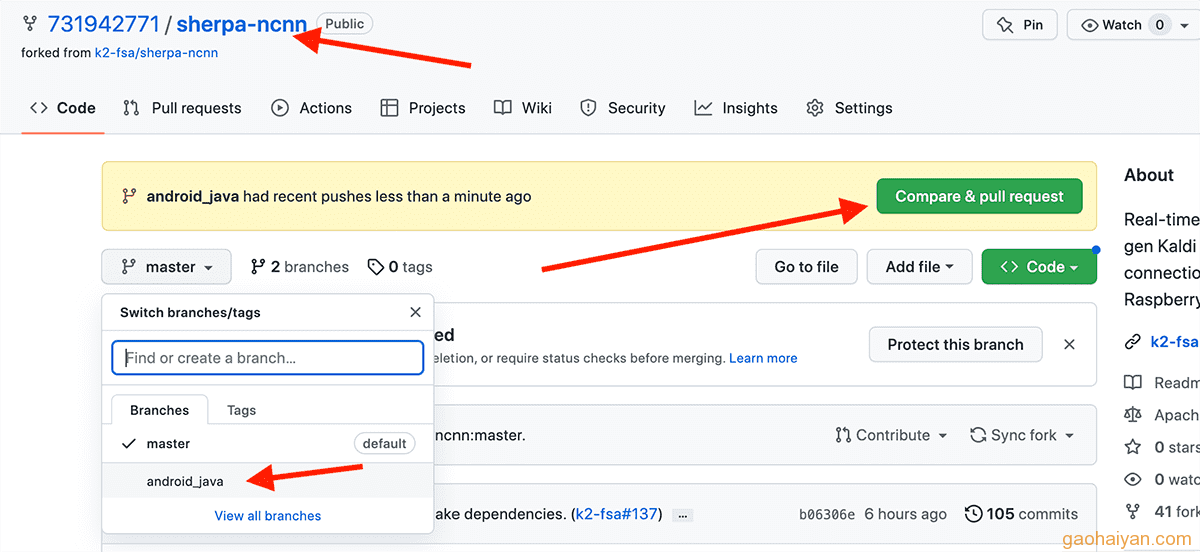View the 105 commits history

pos(1021,514)
